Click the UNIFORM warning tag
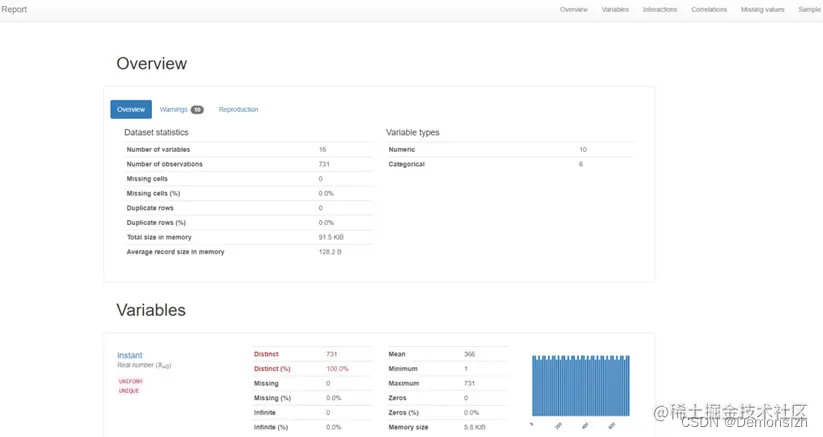The image size is (823, 437). (130, 381)
